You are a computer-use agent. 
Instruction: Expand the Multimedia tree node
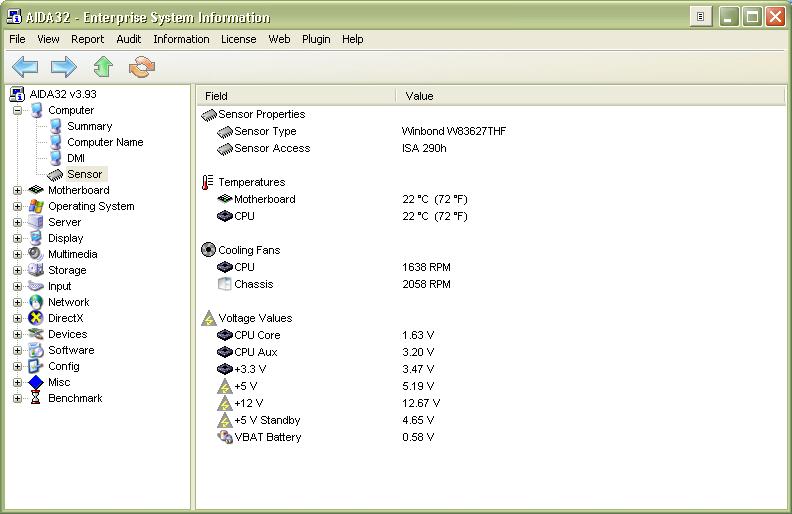point(18,254)
